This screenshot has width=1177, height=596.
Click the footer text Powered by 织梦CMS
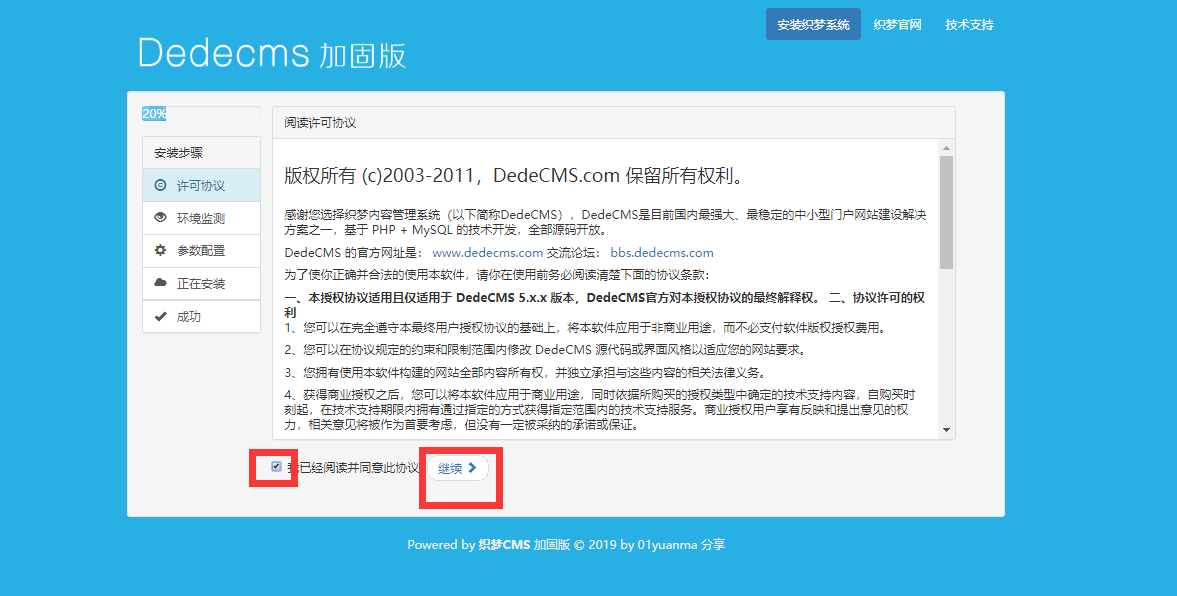566,545
